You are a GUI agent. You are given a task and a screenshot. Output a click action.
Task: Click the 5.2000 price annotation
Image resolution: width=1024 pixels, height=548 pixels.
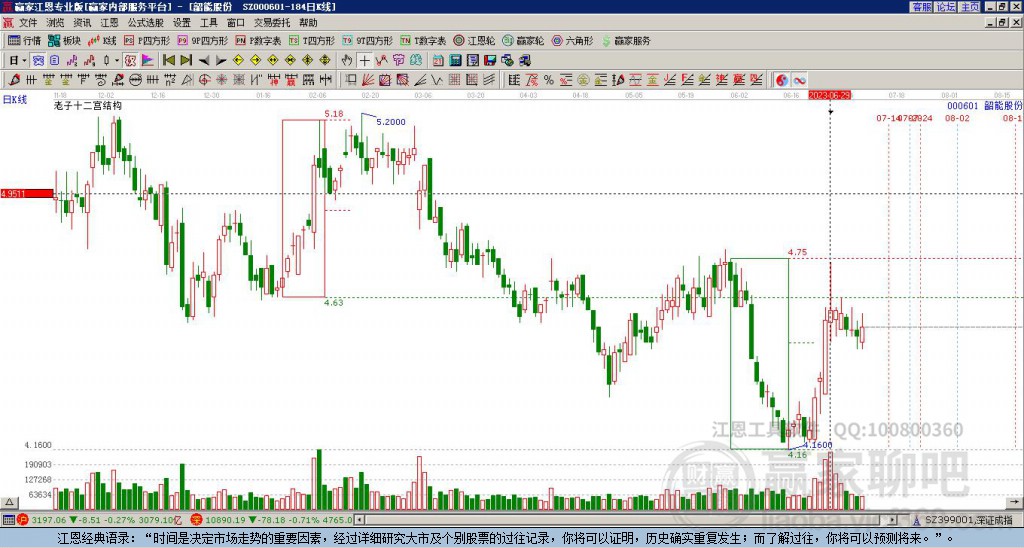(391, 121)
